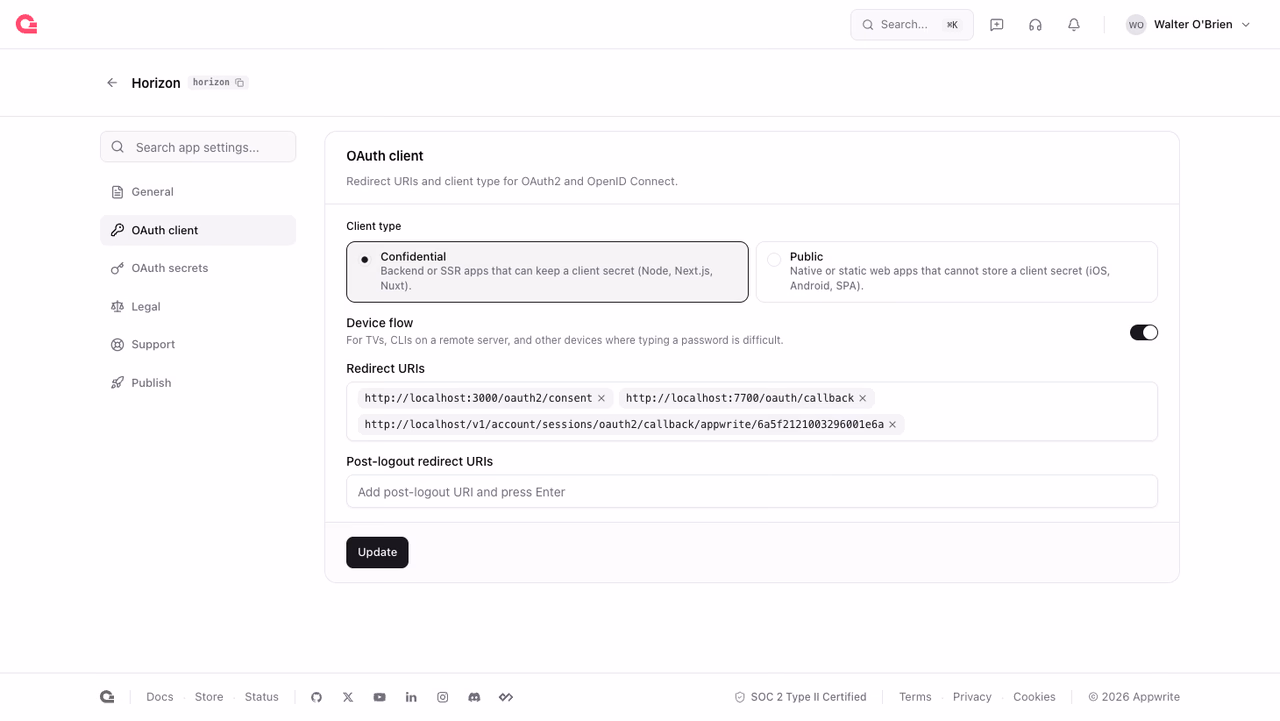
Task: Open LinkedIn link in footer
Action: [411, 697]
